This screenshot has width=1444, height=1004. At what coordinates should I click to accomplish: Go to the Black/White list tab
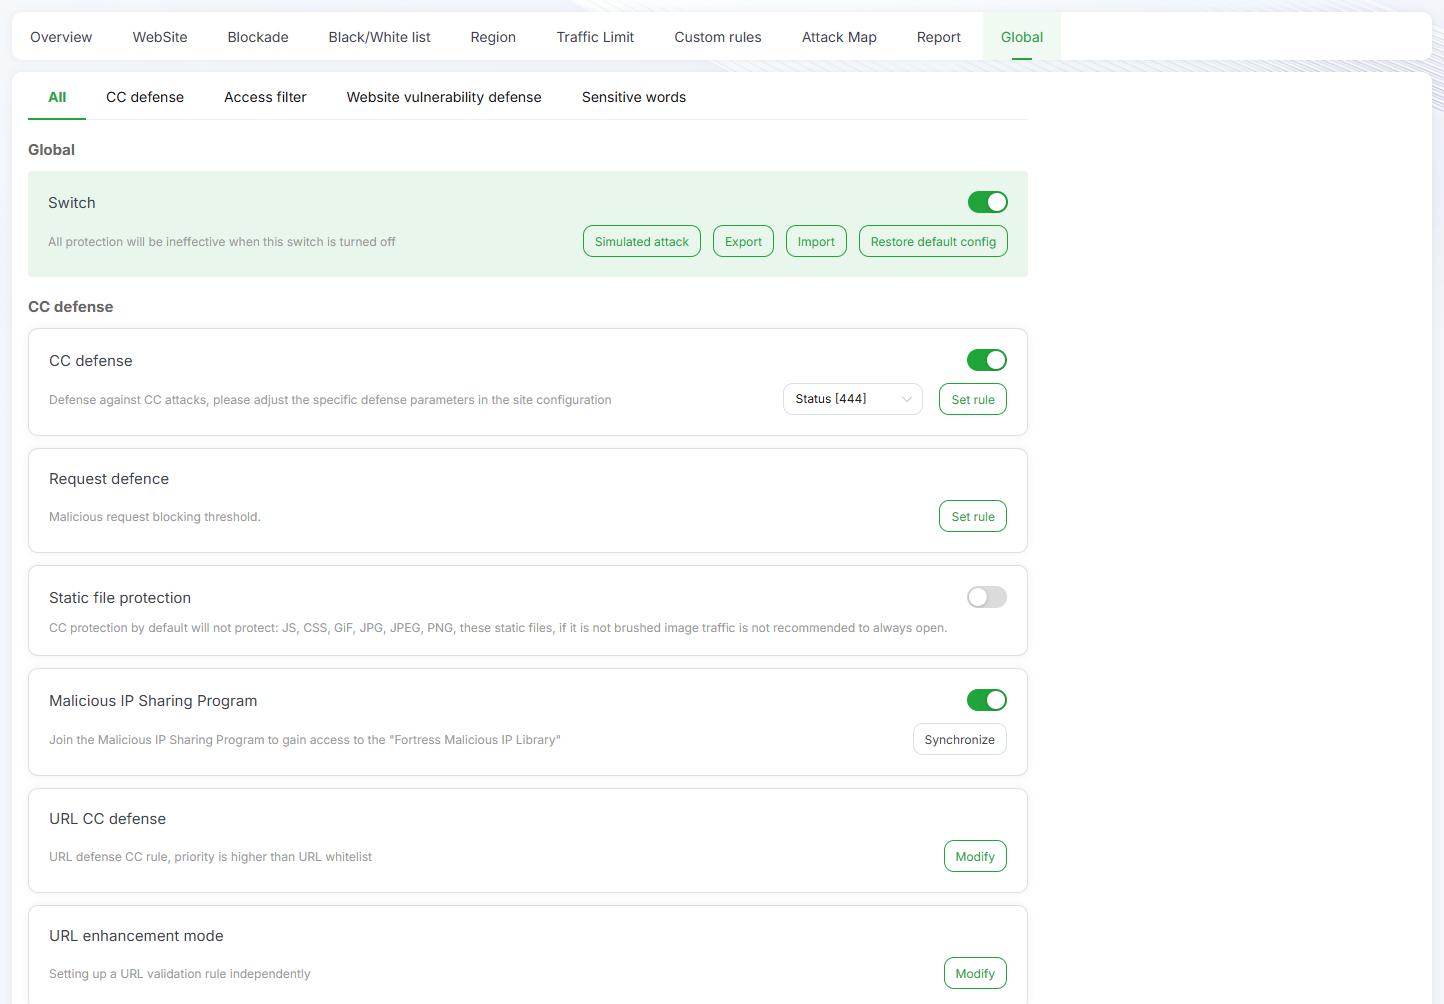click(379, 37)
